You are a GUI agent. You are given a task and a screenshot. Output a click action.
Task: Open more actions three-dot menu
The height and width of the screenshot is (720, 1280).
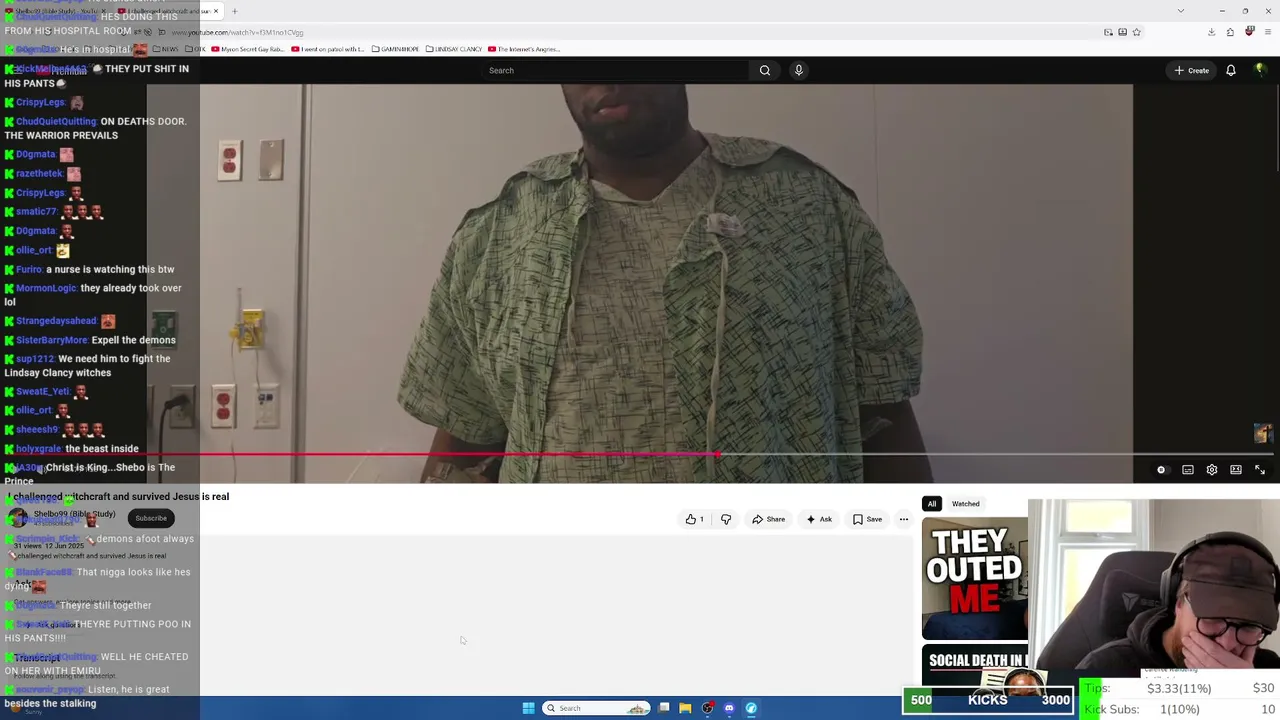pyautogui.click(x=904, y=519)
